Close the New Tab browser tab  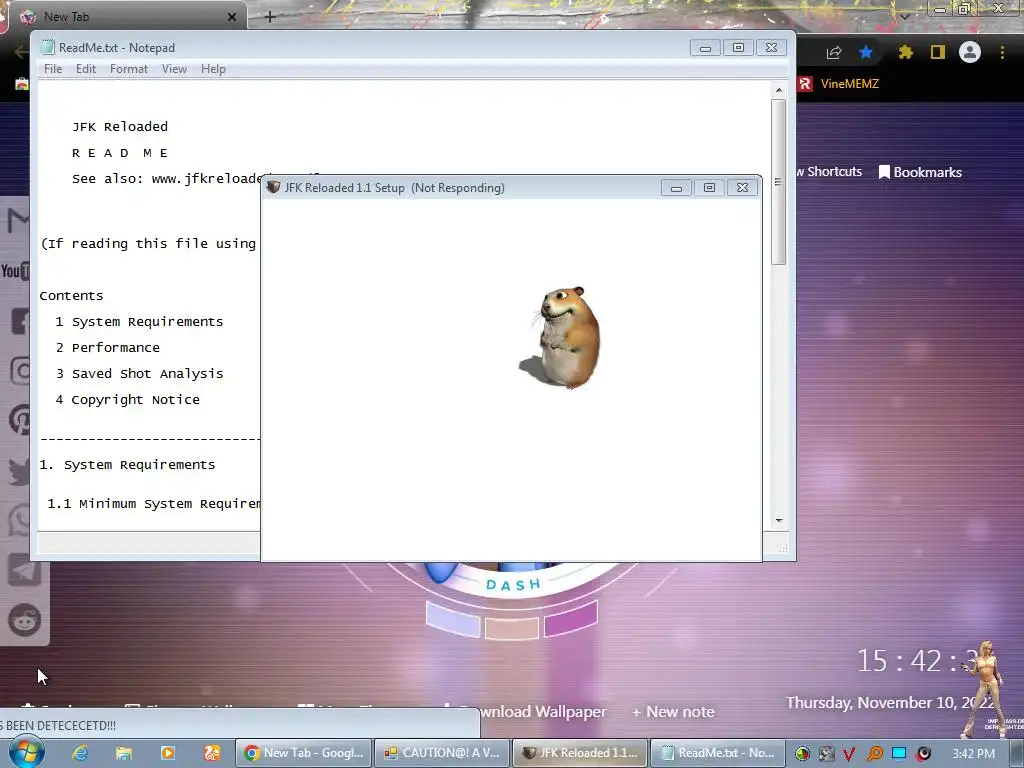(x=232, y=17)
